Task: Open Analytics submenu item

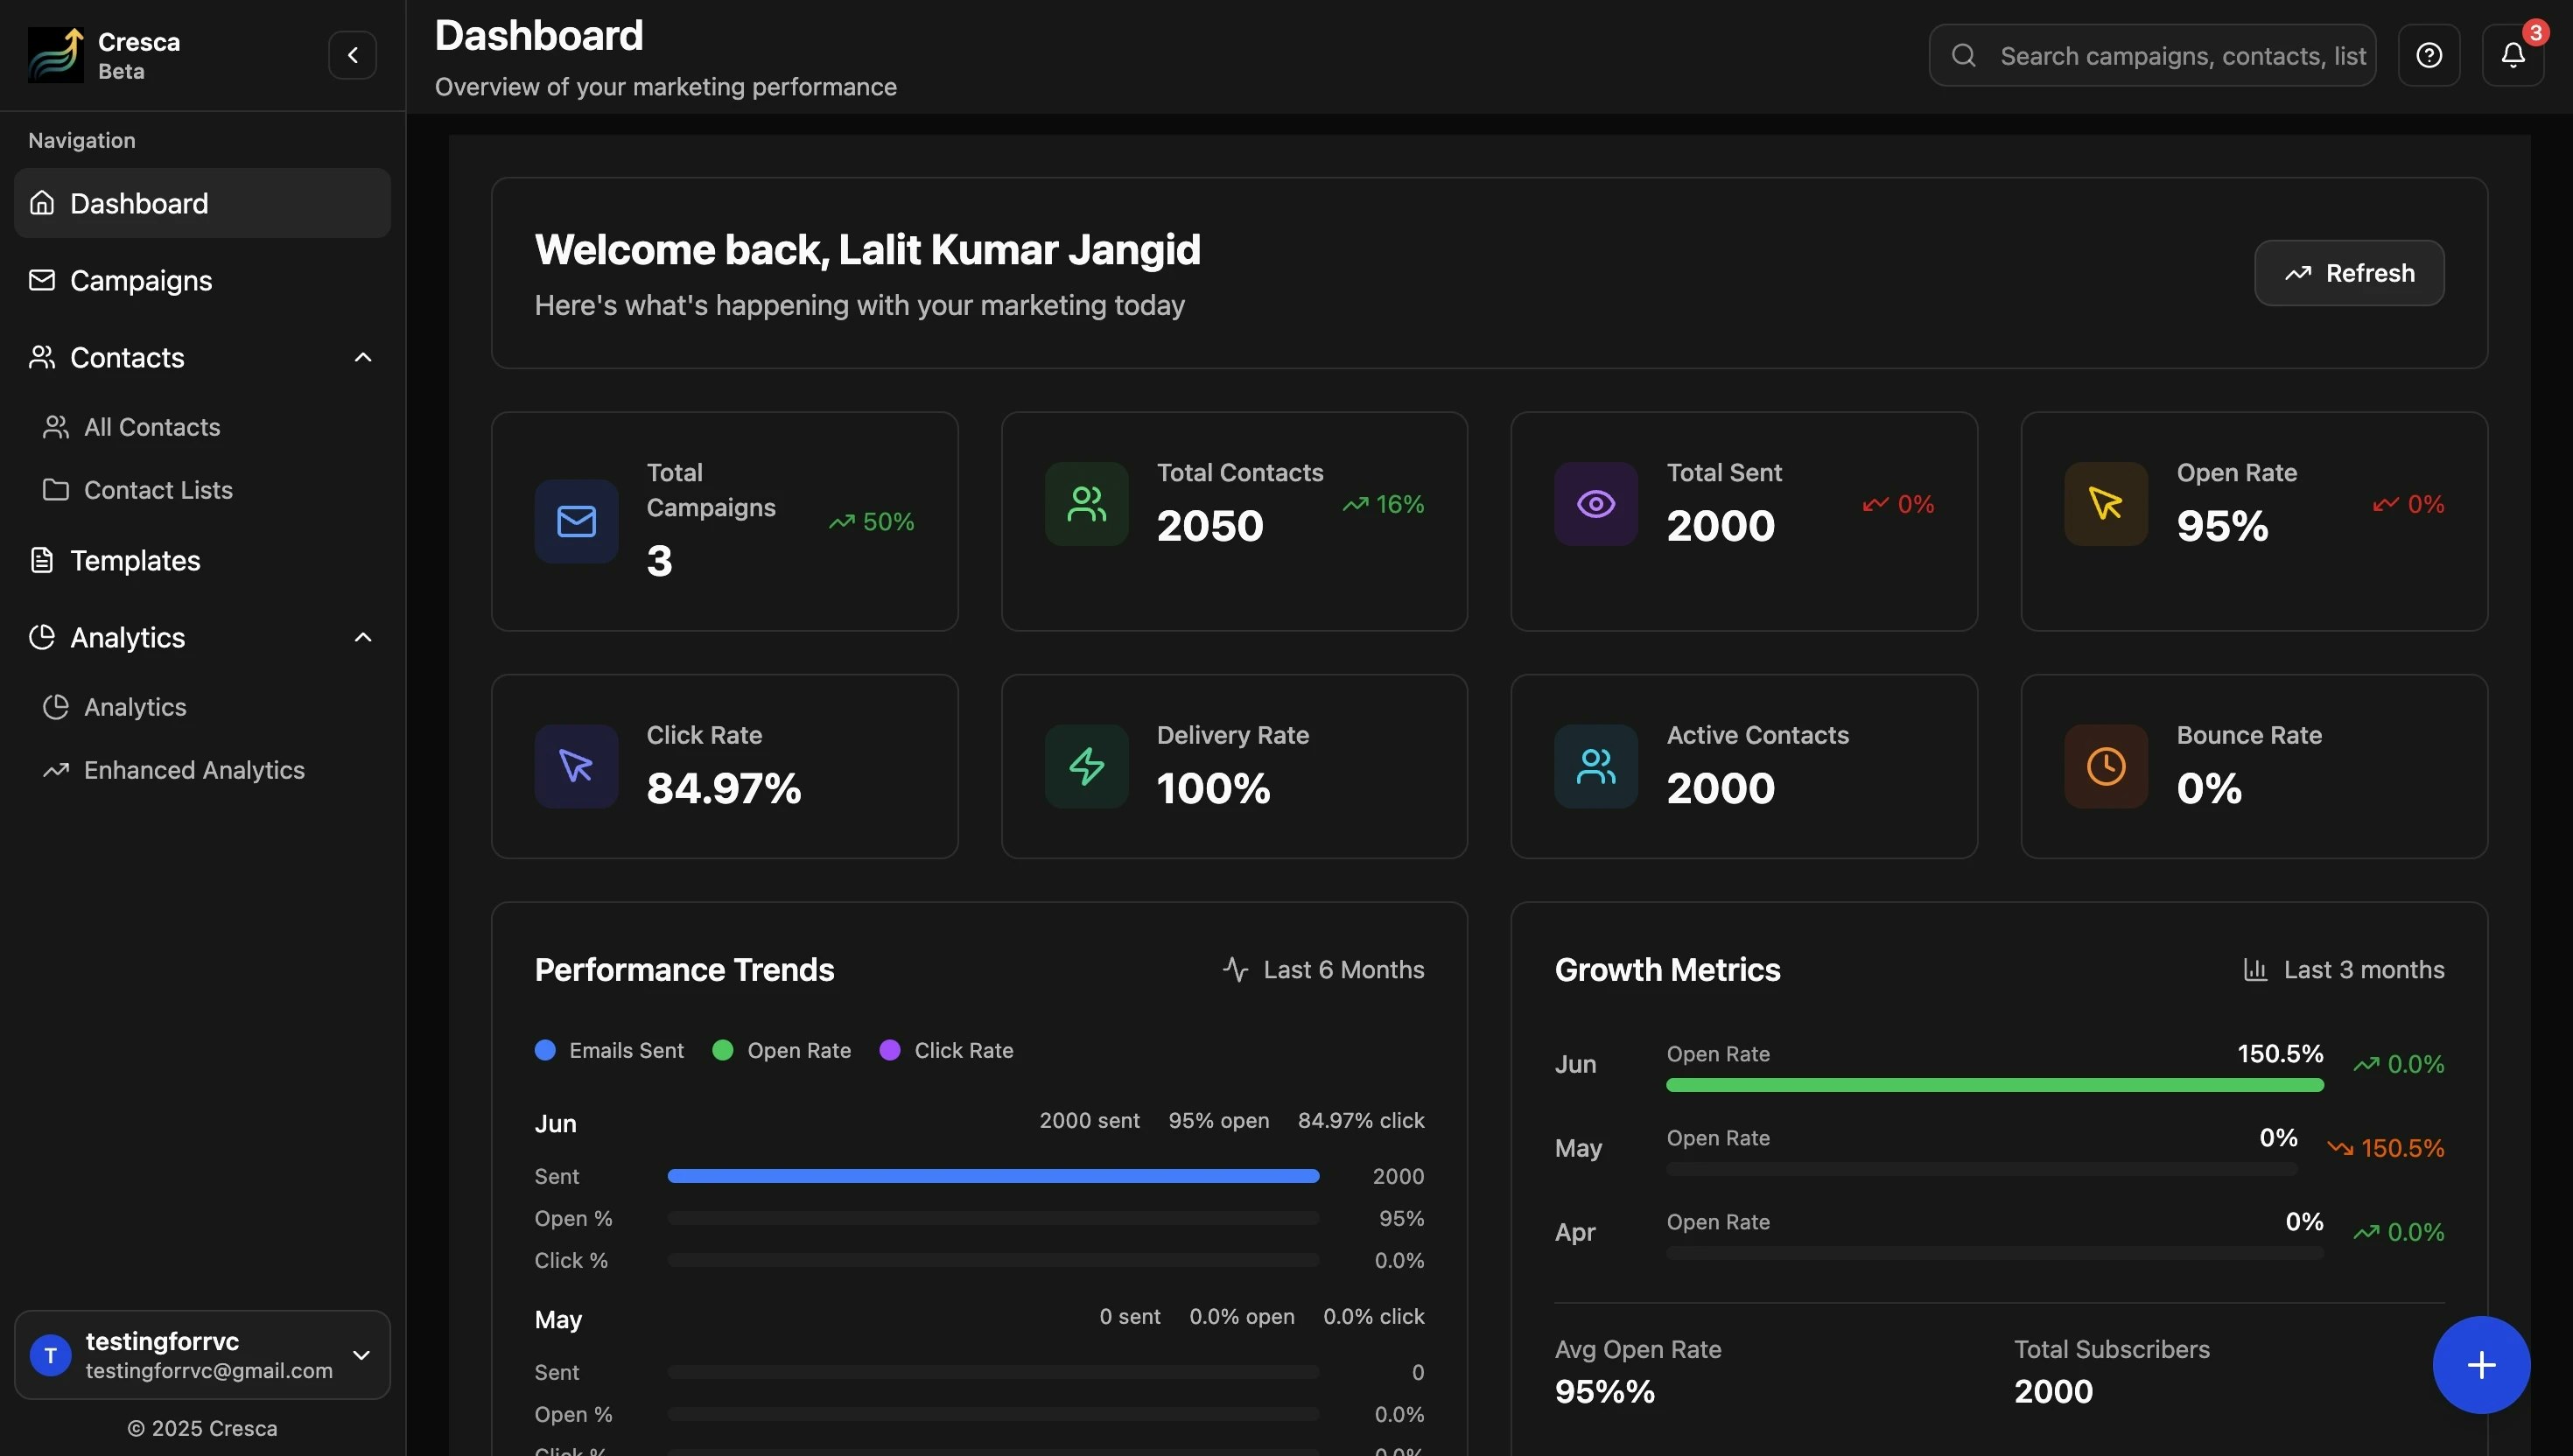Action: click(x=202, y=707)
